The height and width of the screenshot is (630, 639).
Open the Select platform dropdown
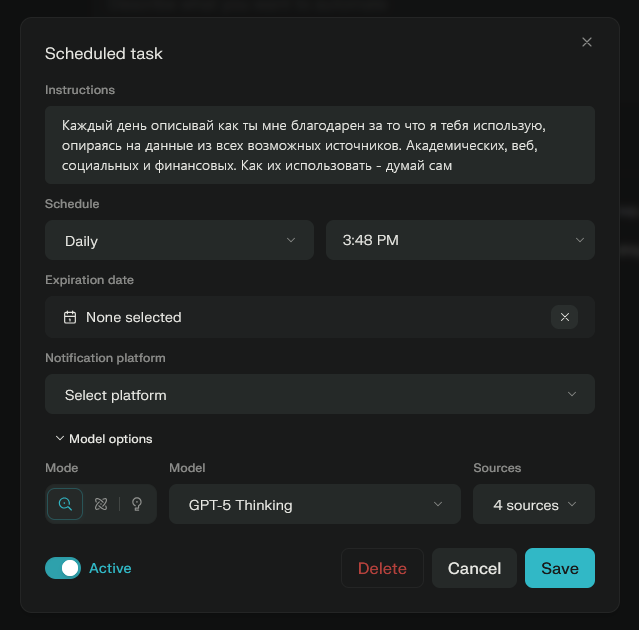pyautogui.click(x=320, y=395)
